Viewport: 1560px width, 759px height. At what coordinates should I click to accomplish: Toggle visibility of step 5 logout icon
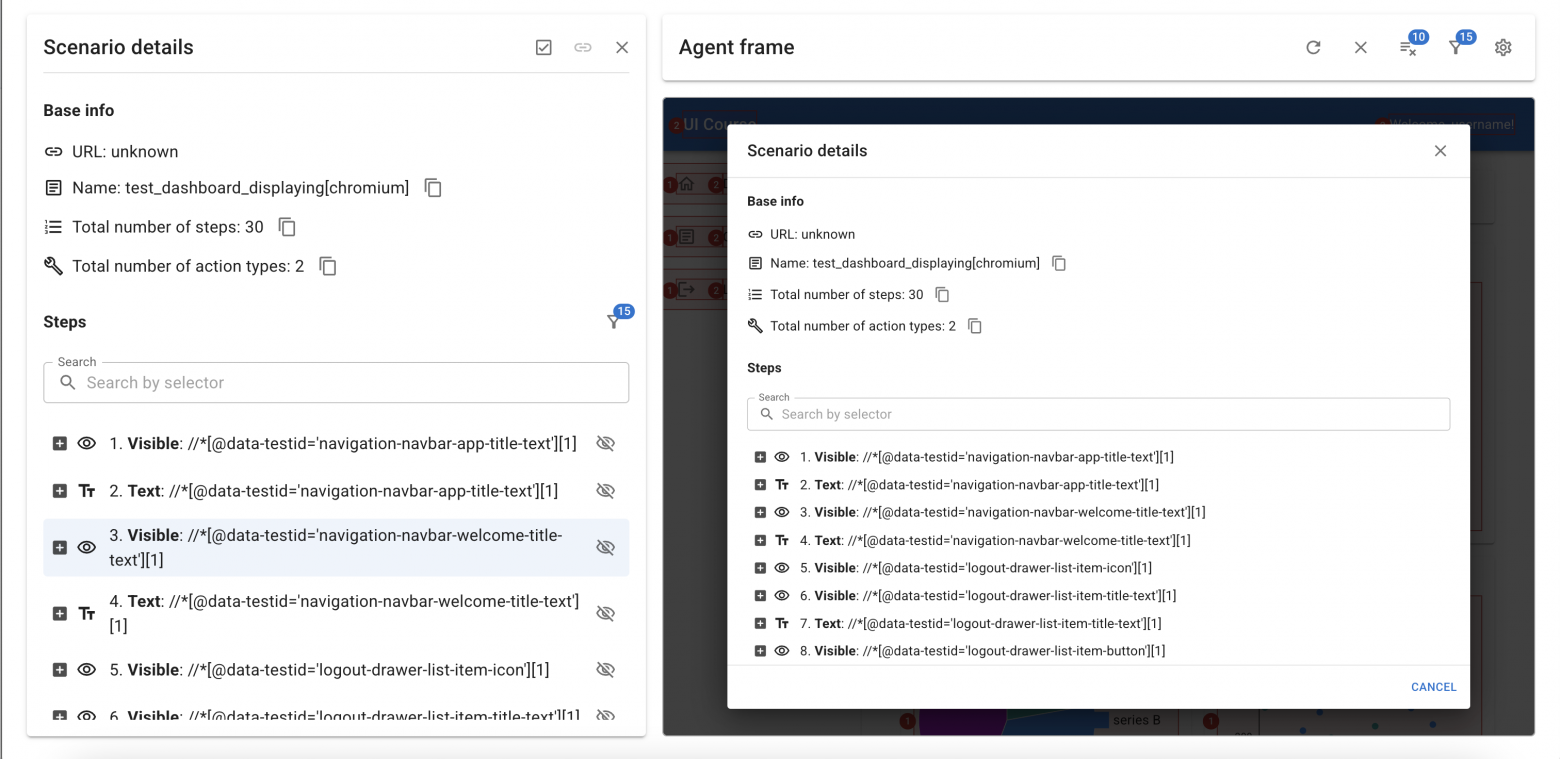pyautogui.click(x=605, y=670)
